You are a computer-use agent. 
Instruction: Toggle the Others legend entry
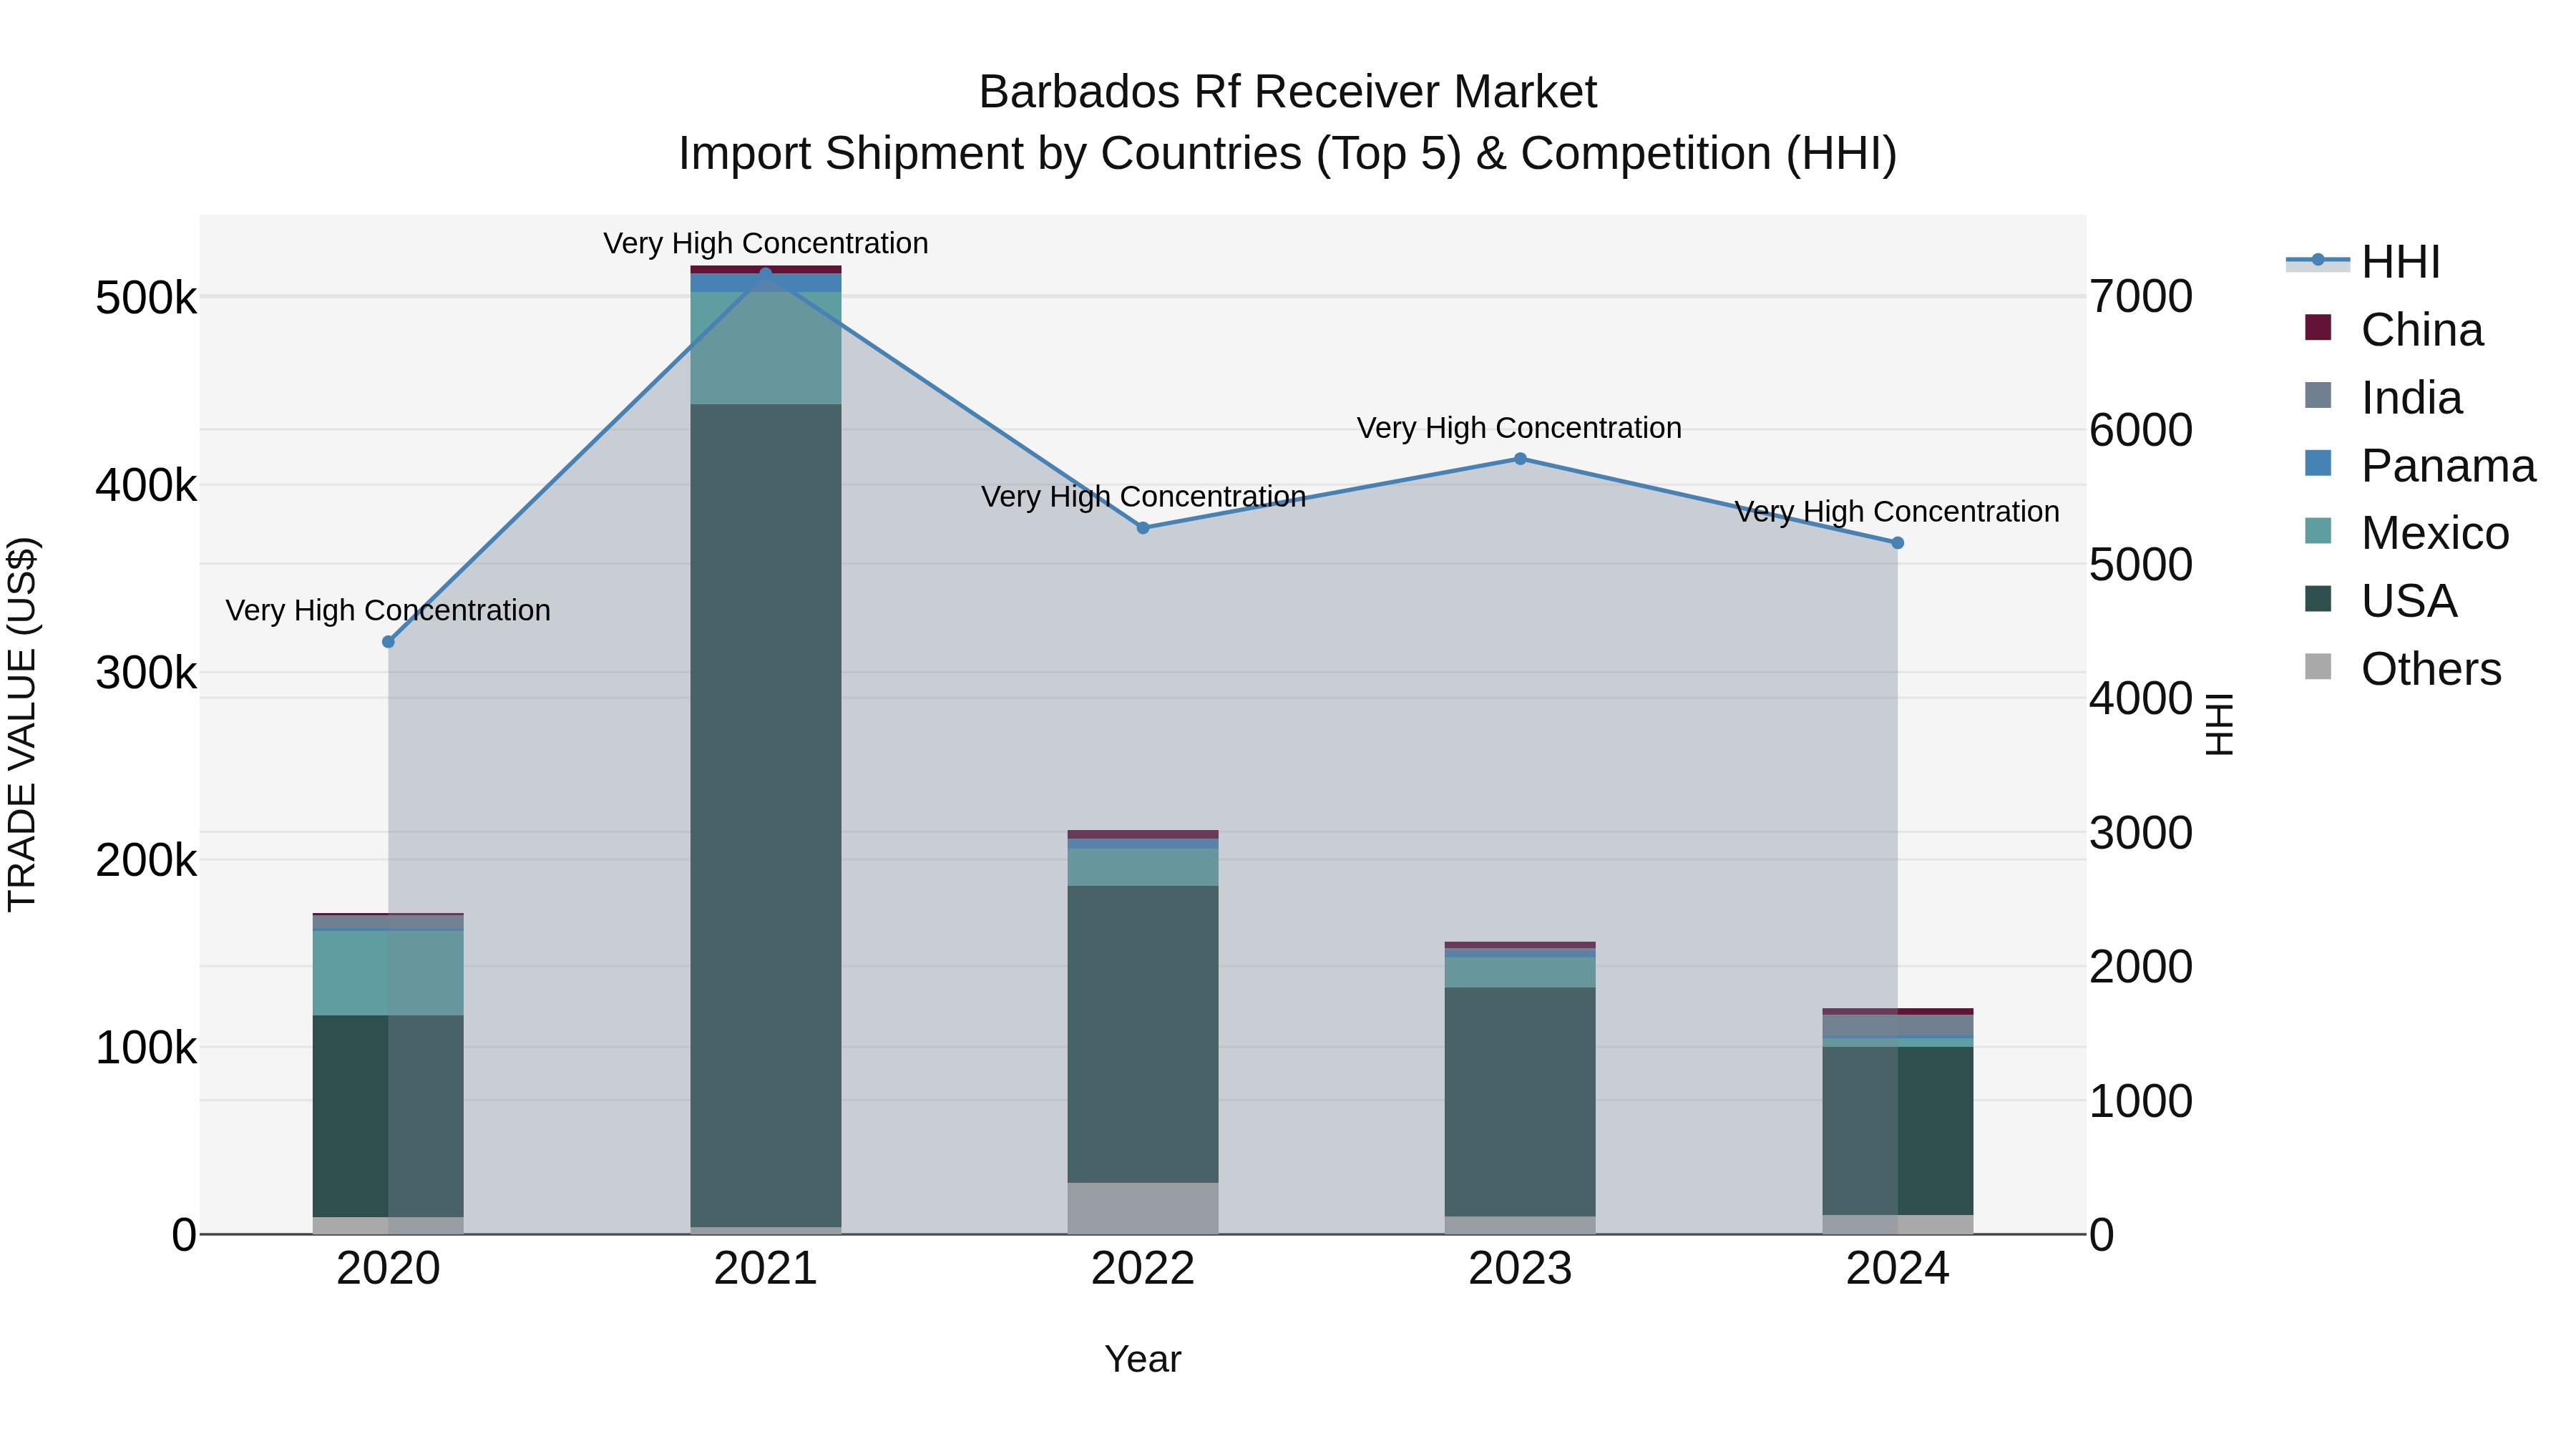tap(2403, 669)
